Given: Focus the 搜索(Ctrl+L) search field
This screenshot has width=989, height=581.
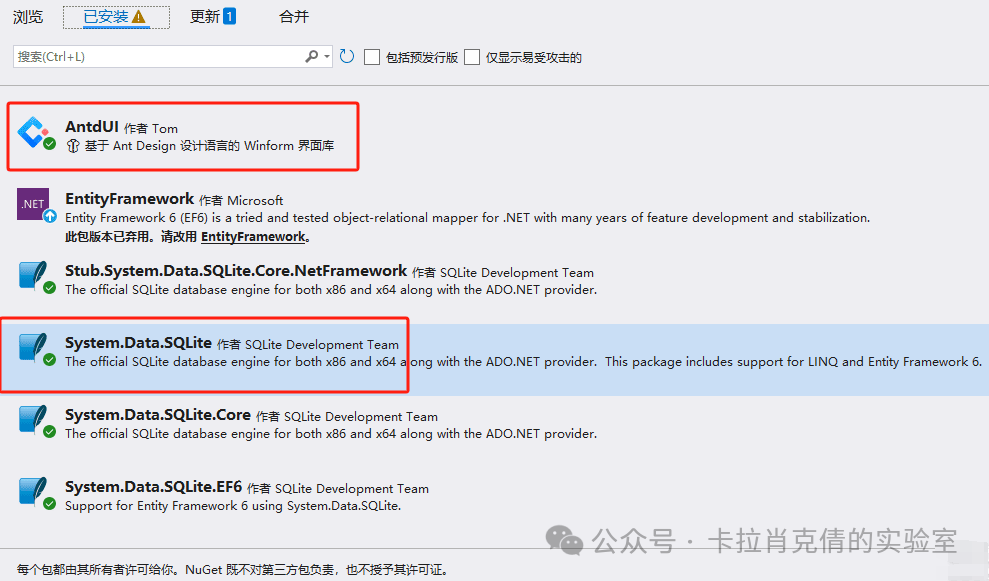Looking at the screenshot, I should (160, 57).
